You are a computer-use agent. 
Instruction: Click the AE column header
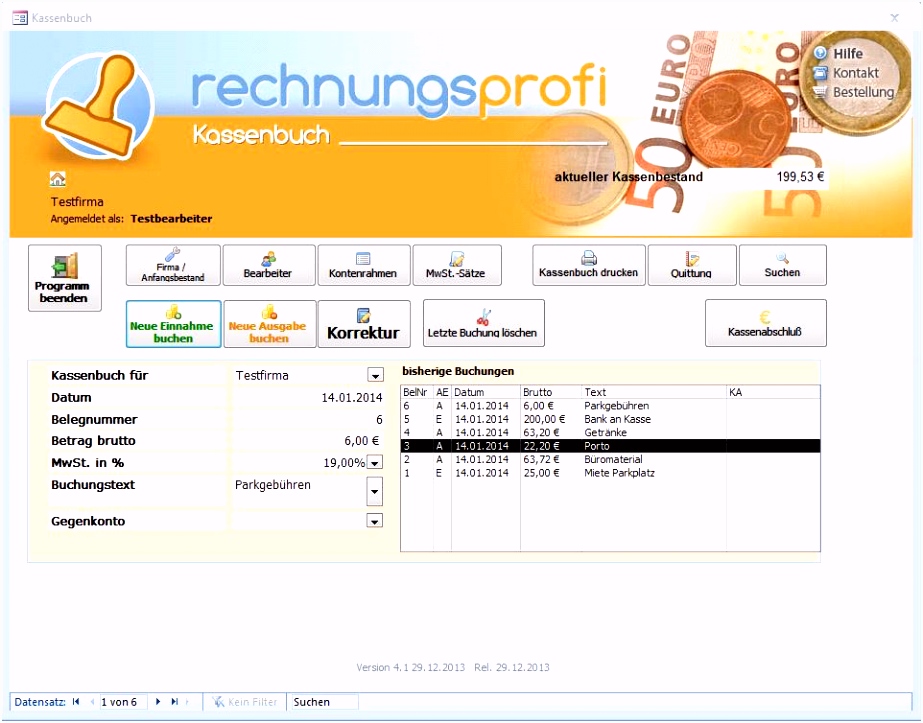click(x=443, y=392)
